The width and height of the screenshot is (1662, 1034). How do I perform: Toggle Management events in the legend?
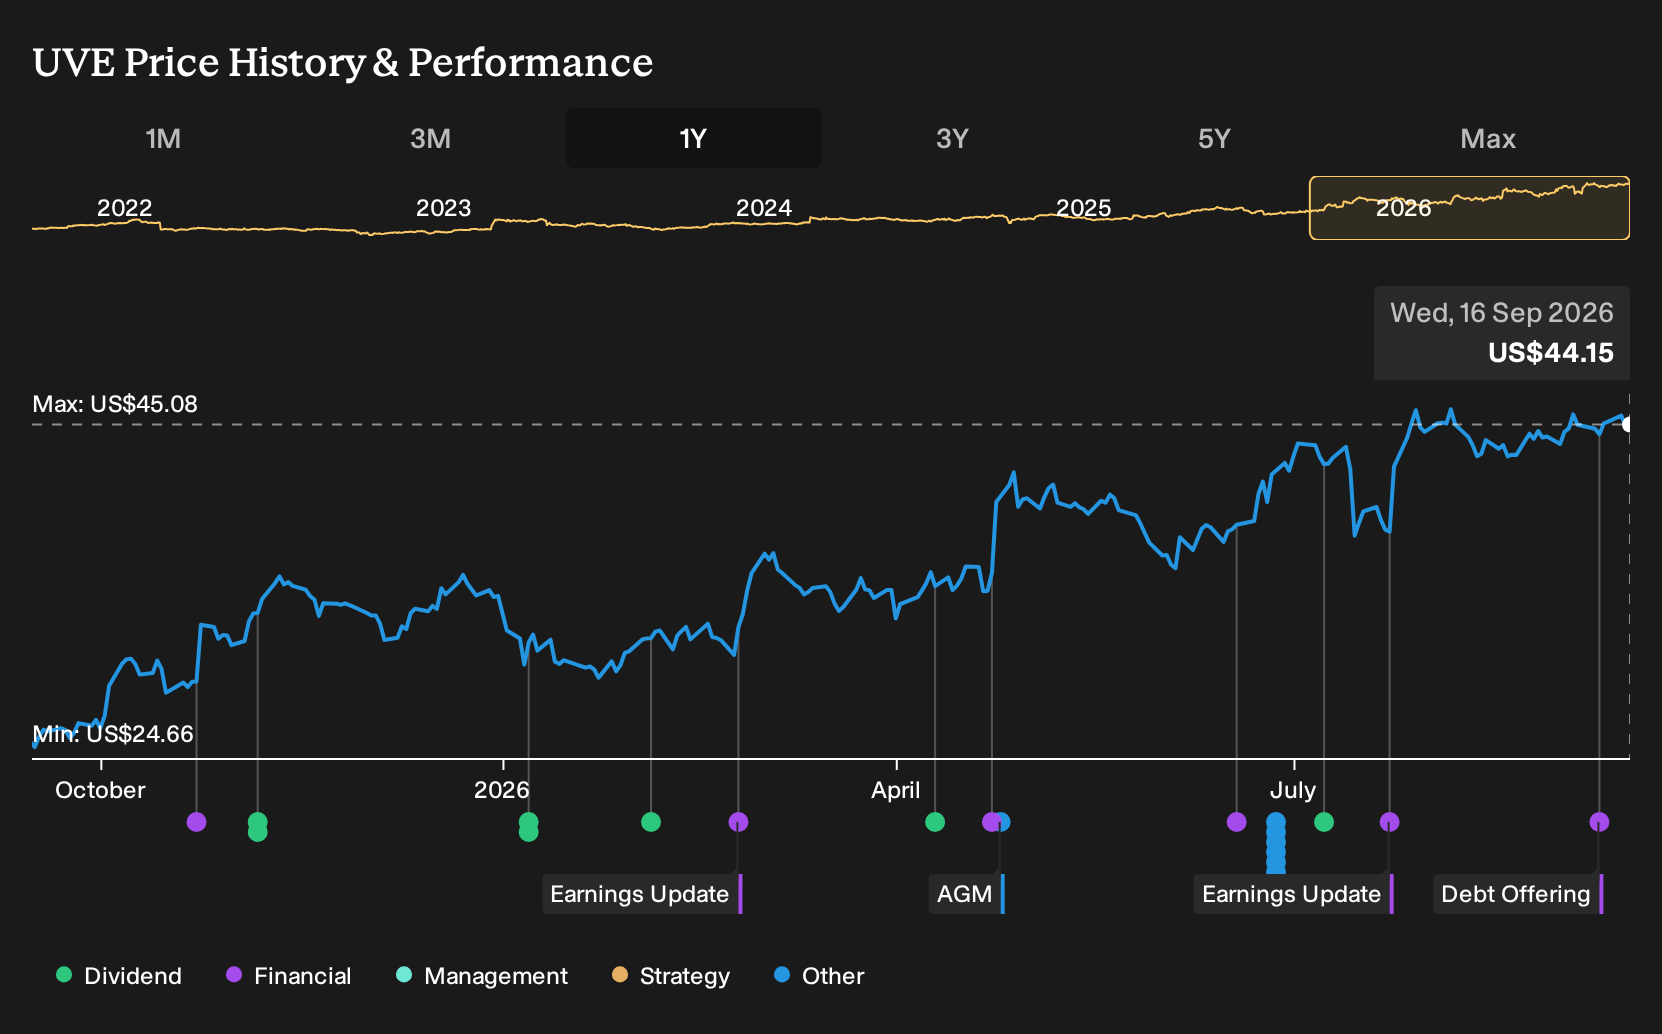point(482,976)
